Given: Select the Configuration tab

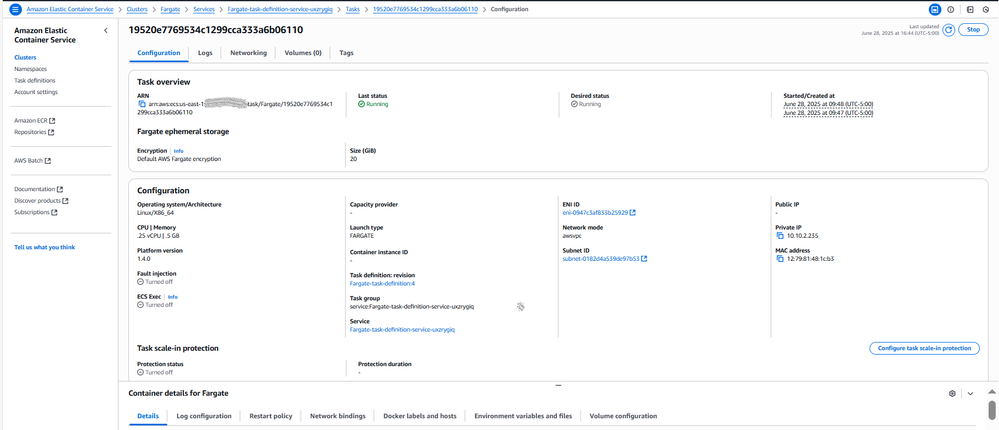Looking at the screenshot, I should (159, 53).
